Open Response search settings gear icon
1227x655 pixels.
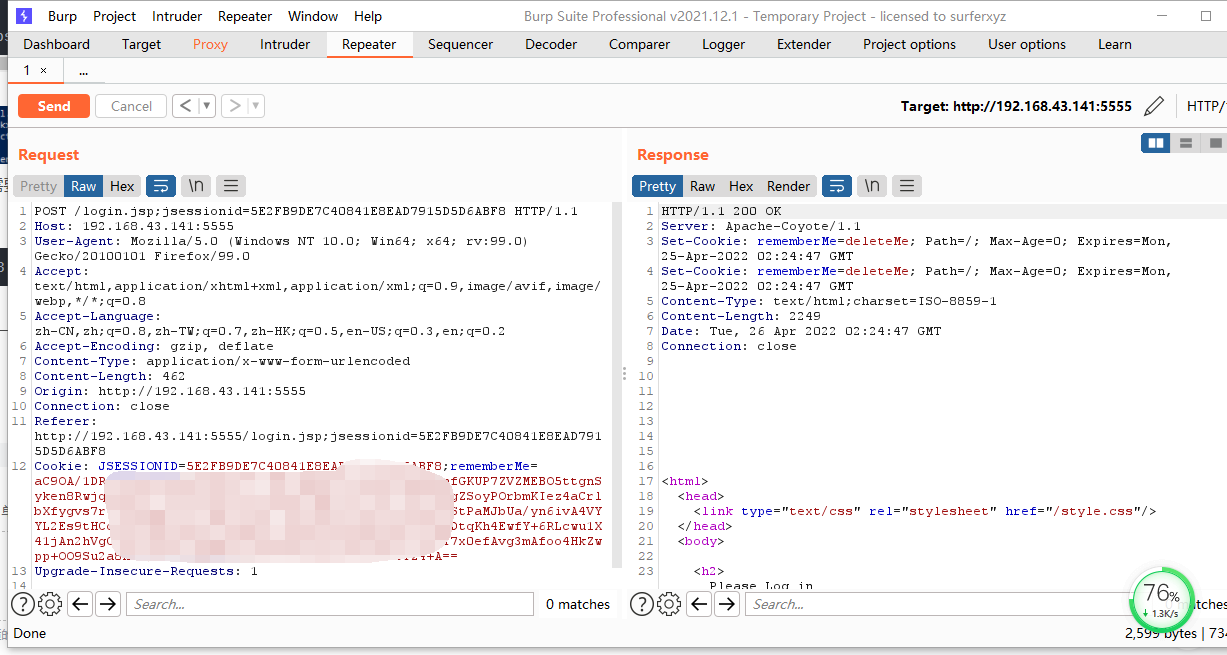(669, 604)
